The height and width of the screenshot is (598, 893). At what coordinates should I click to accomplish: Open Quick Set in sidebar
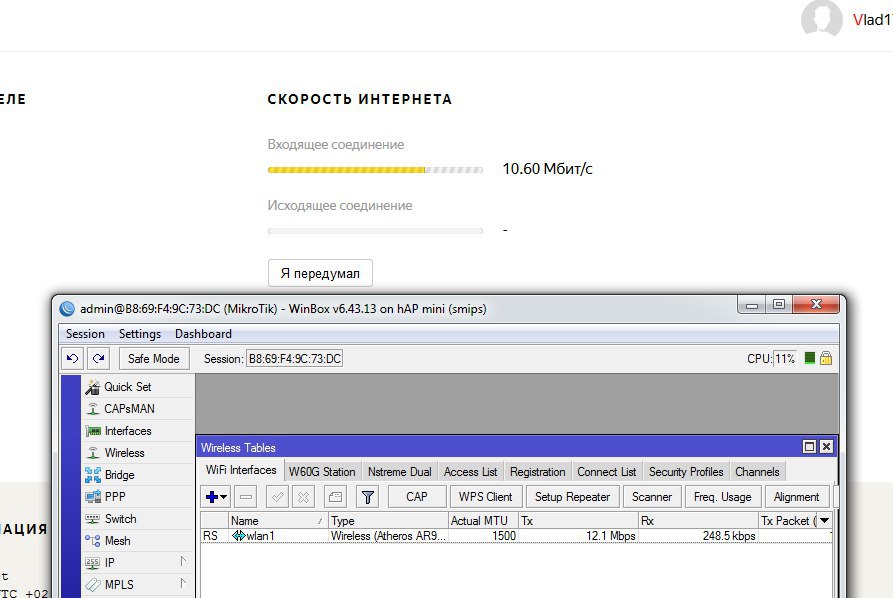[138, 387]
